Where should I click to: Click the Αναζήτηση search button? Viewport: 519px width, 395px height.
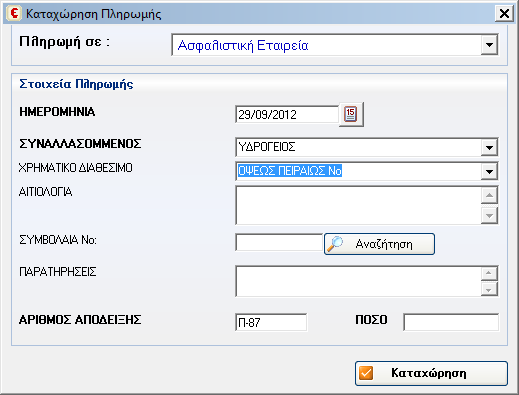pyautogui.click(x=379, y=244)
